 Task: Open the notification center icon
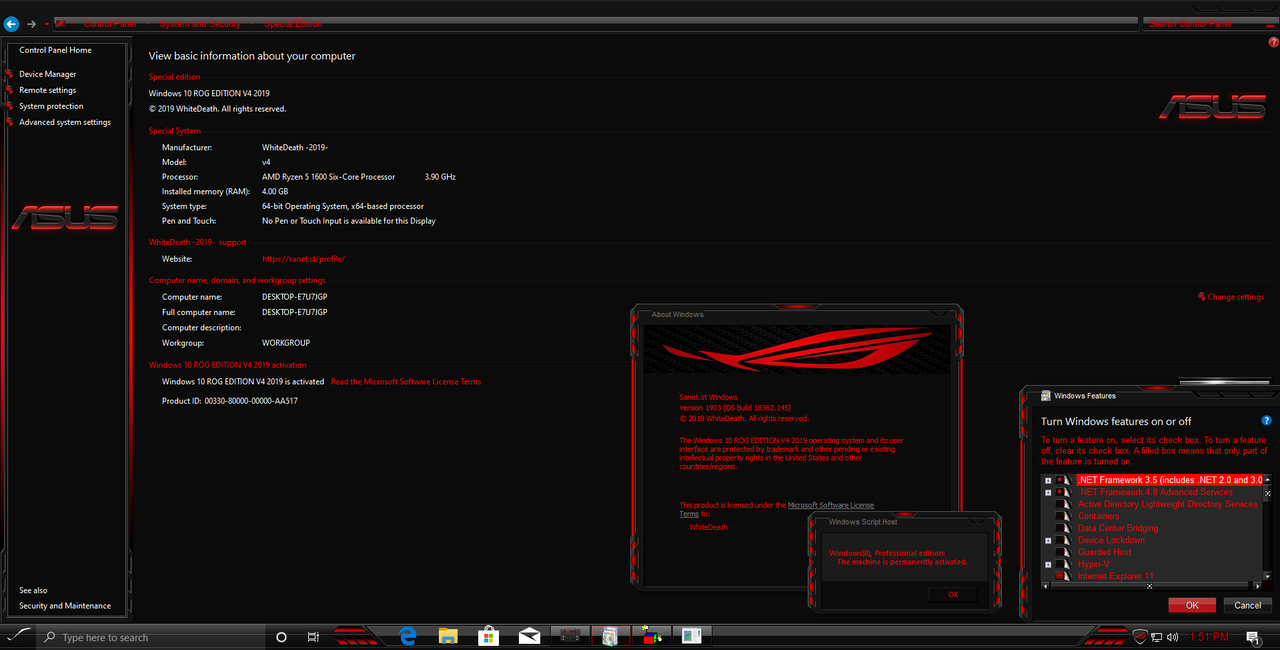coord(1253,637)
